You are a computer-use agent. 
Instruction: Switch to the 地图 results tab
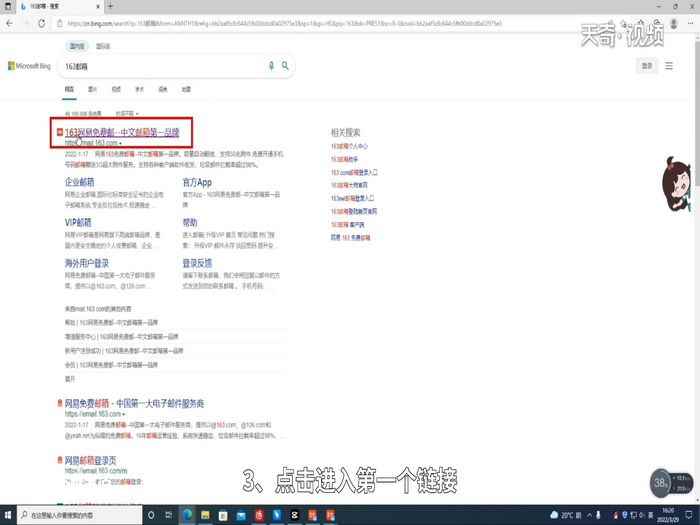[x=186, y=89]
